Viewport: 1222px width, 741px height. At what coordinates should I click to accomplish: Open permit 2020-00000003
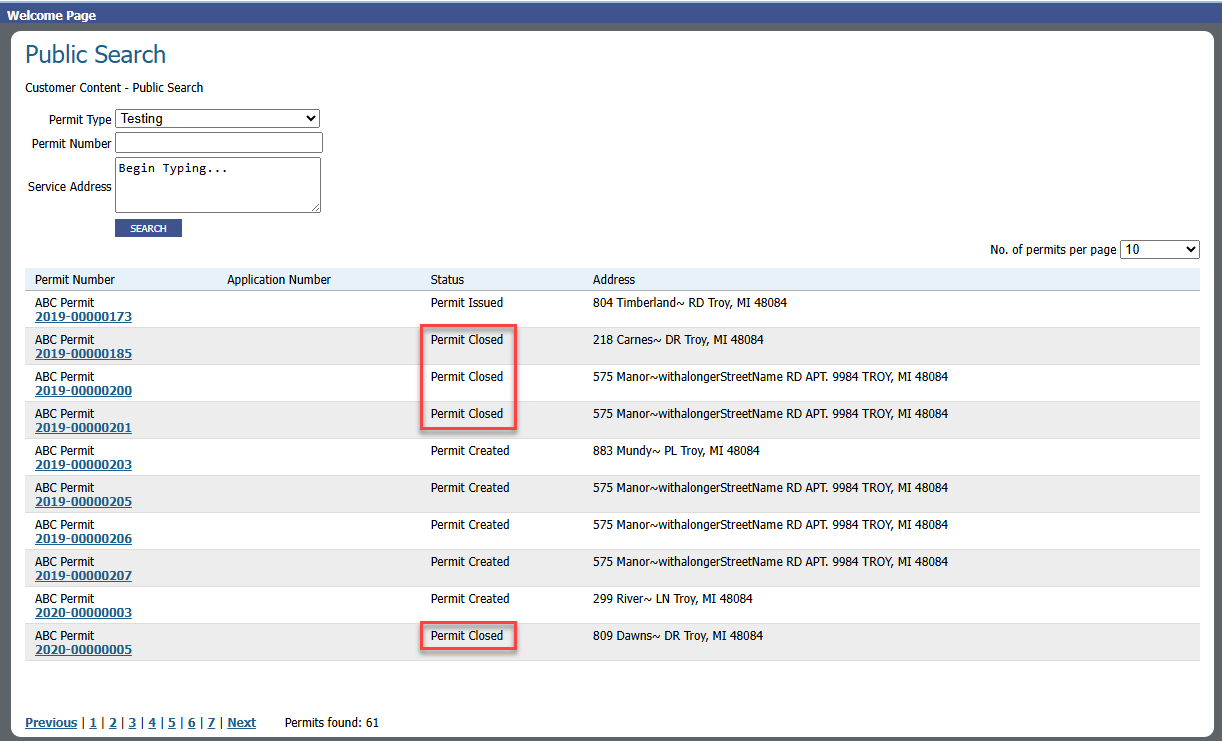pyautogui.click(x=83, y=613)
